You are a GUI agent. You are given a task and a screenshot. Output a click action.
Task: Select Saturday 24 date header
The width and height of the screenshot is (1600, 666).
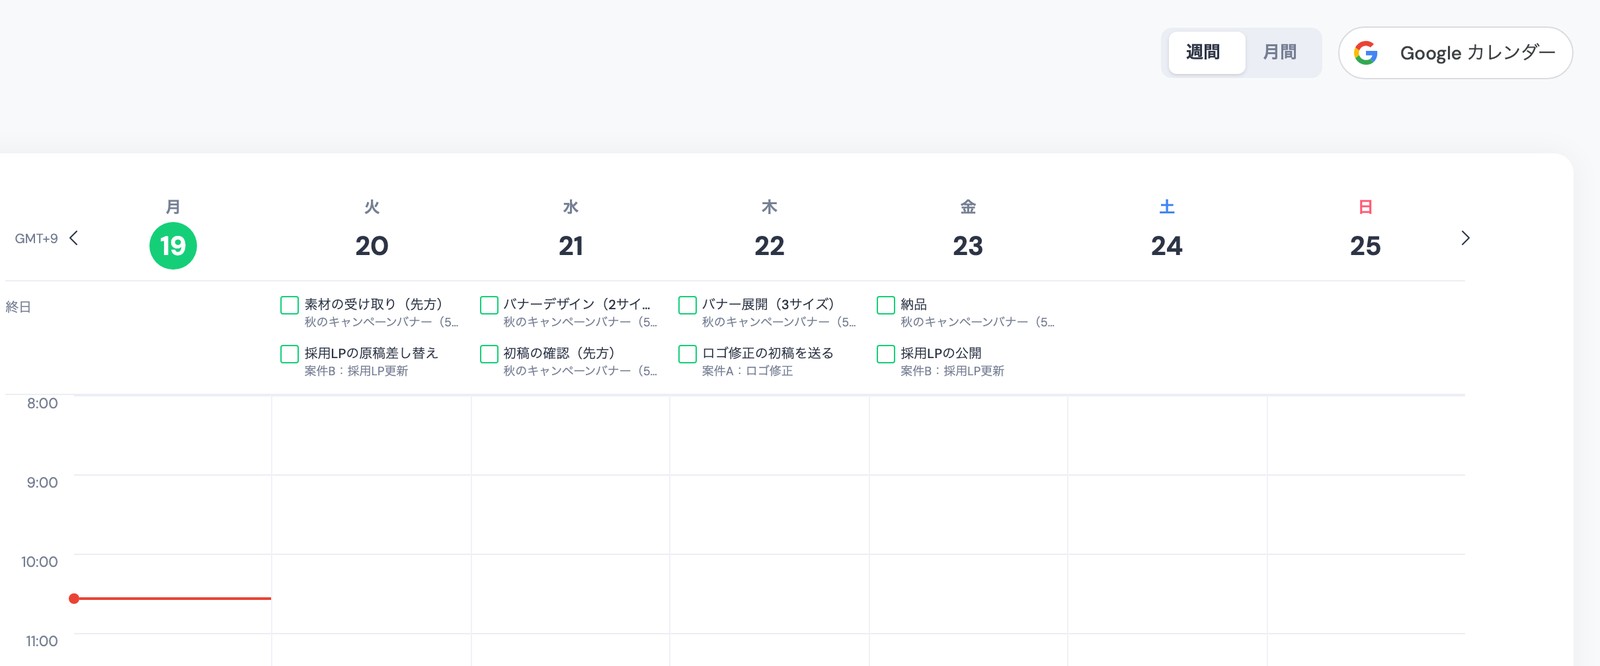pos(1167,246)
